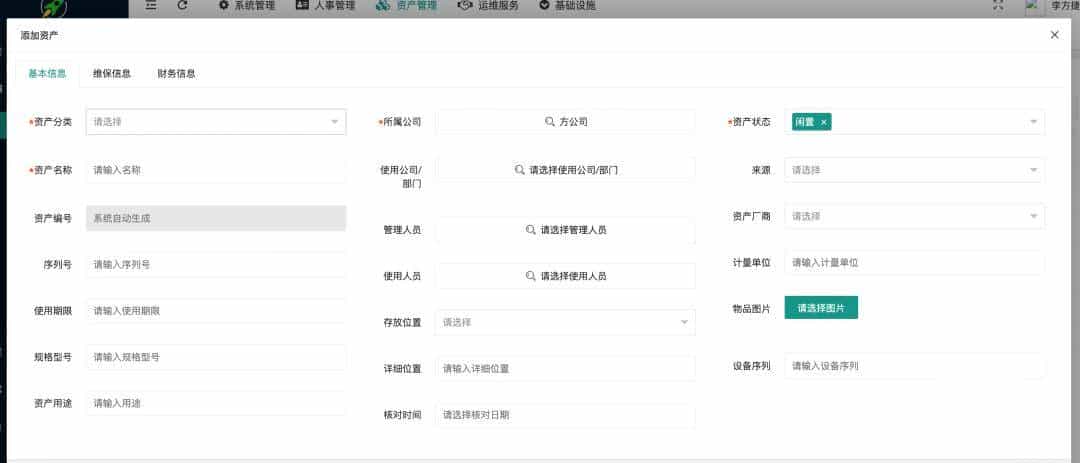This screenshot has height=463, width=1080.
Task: Click the 序列号 input field
Action: tap(216, 265)
